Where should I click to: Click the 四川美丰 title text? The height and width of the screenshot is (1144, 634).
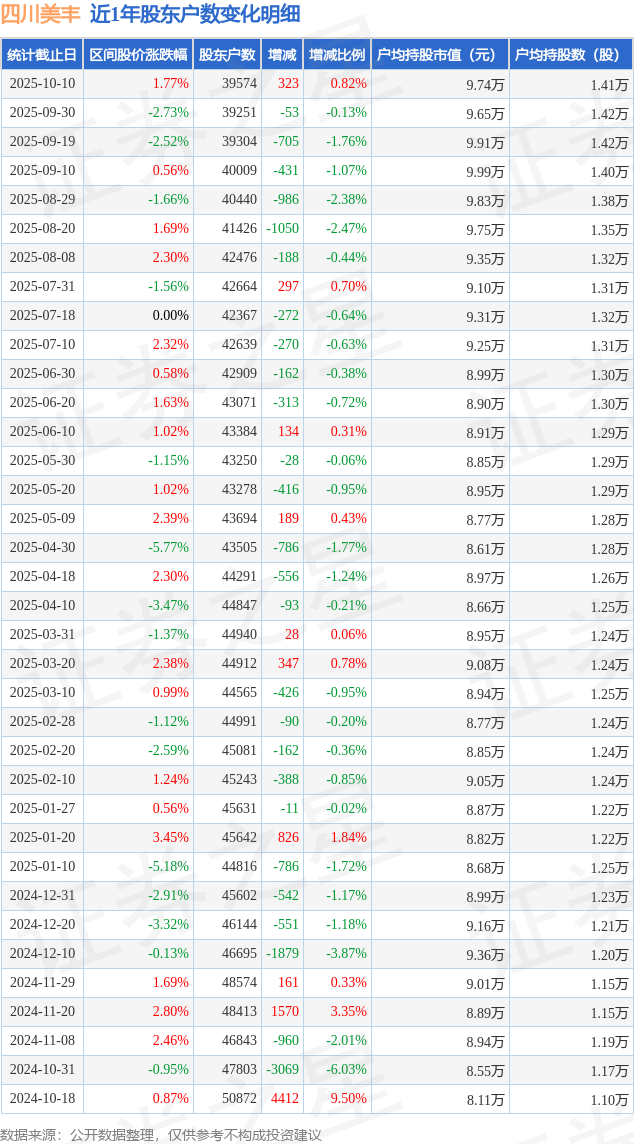click(40, 14)
